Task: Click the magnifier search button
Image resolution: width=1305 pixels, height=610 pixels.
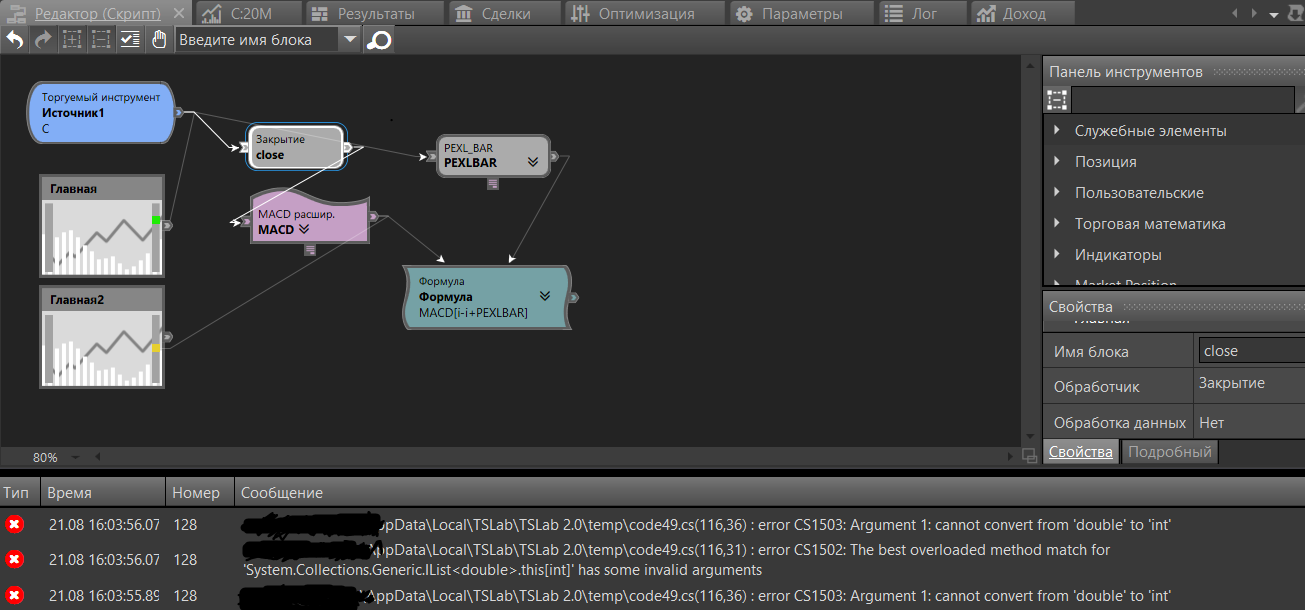Action: 379,40
